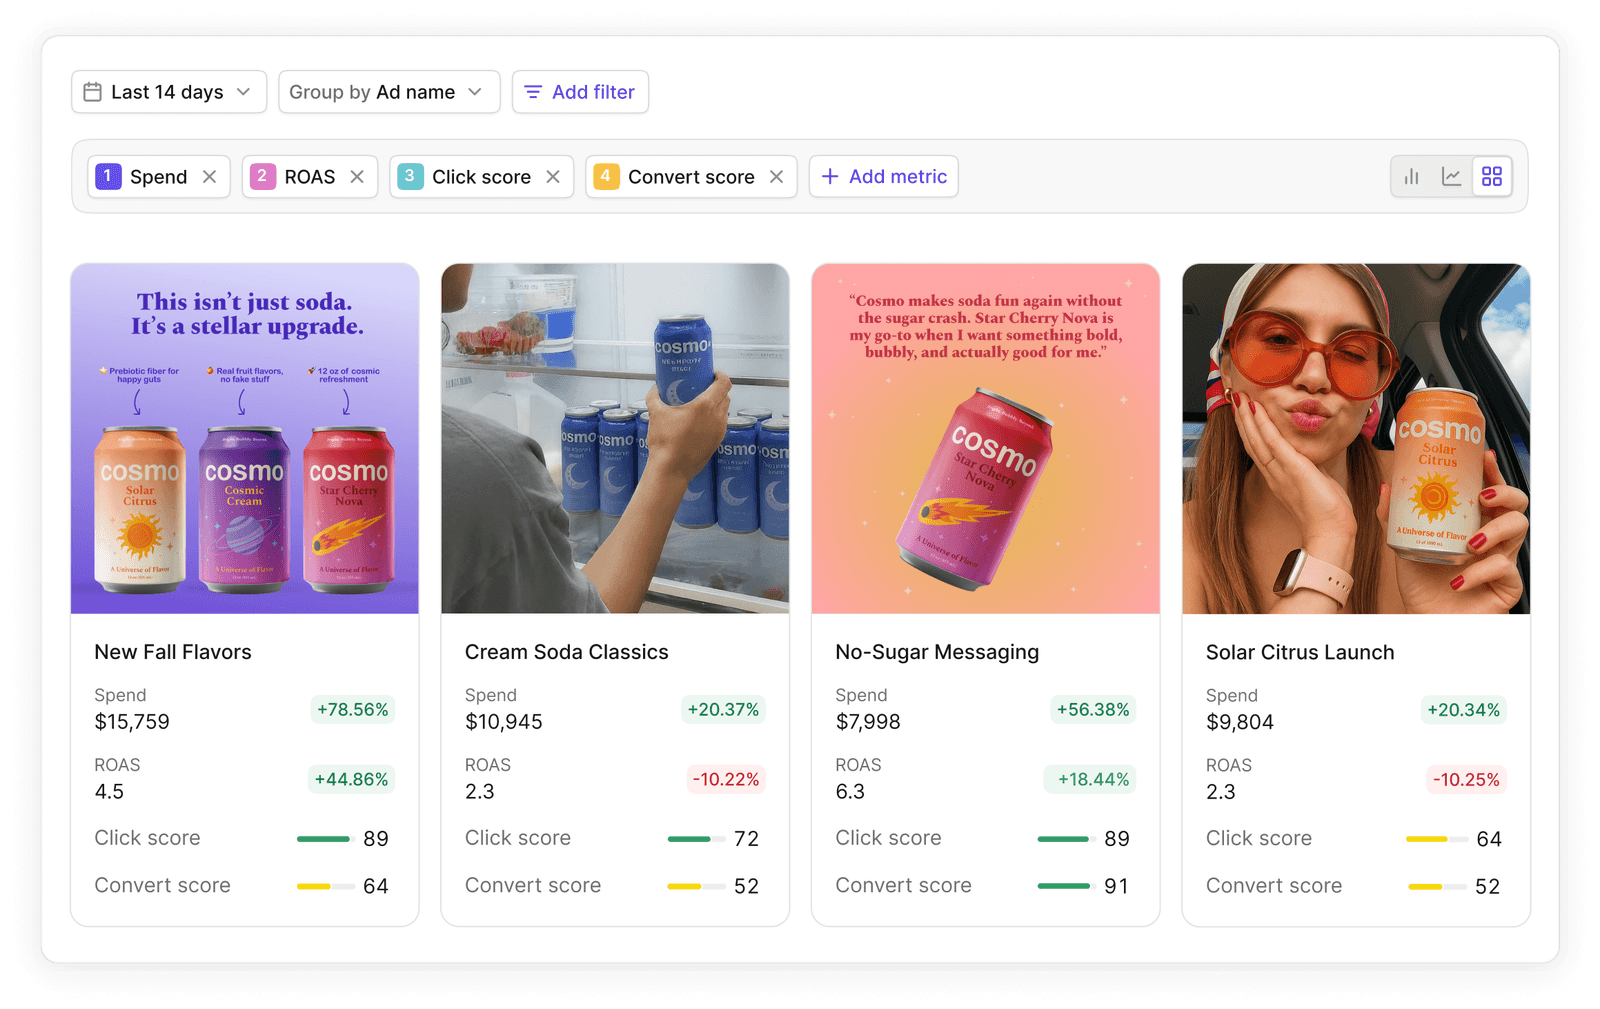
Task: Select the Convert score metric chip
Action: pyautogui.click(x=690, y=177)
